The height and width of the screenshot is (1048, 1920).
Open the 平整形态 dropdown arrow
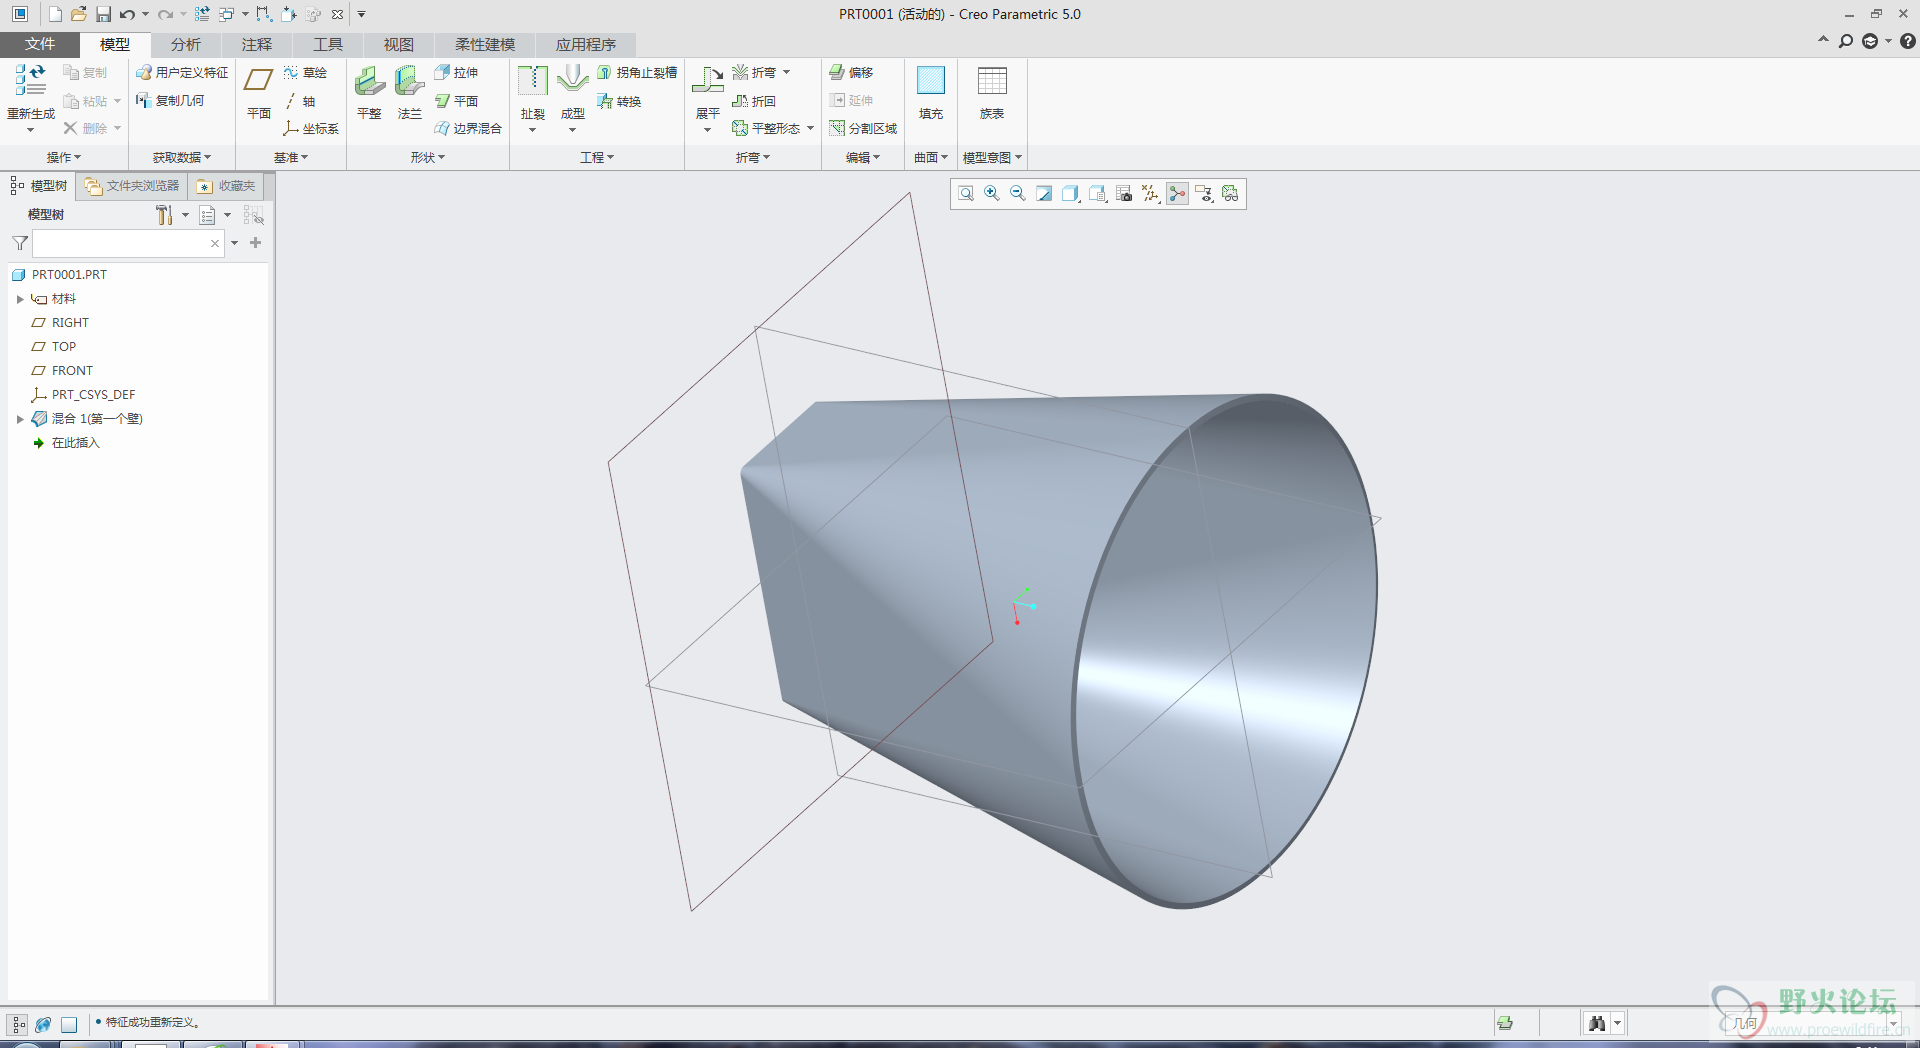(x=810, y=129)
